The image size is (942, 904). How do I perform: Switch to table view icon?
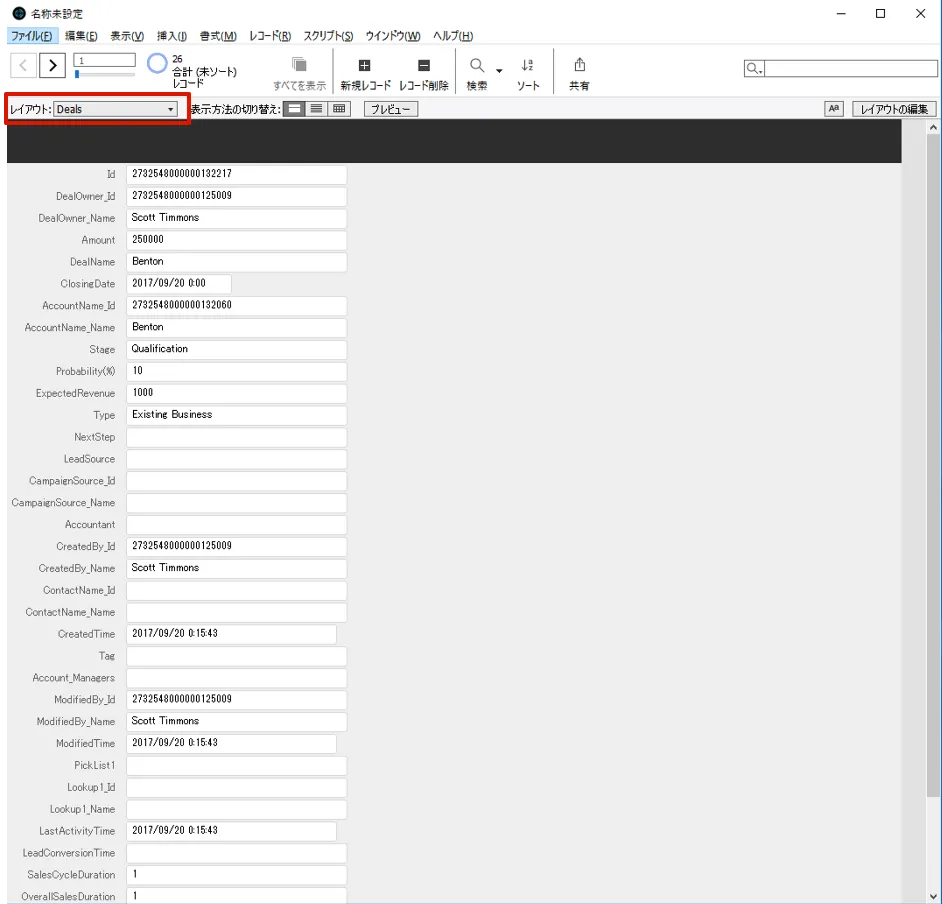click(337, 108)
